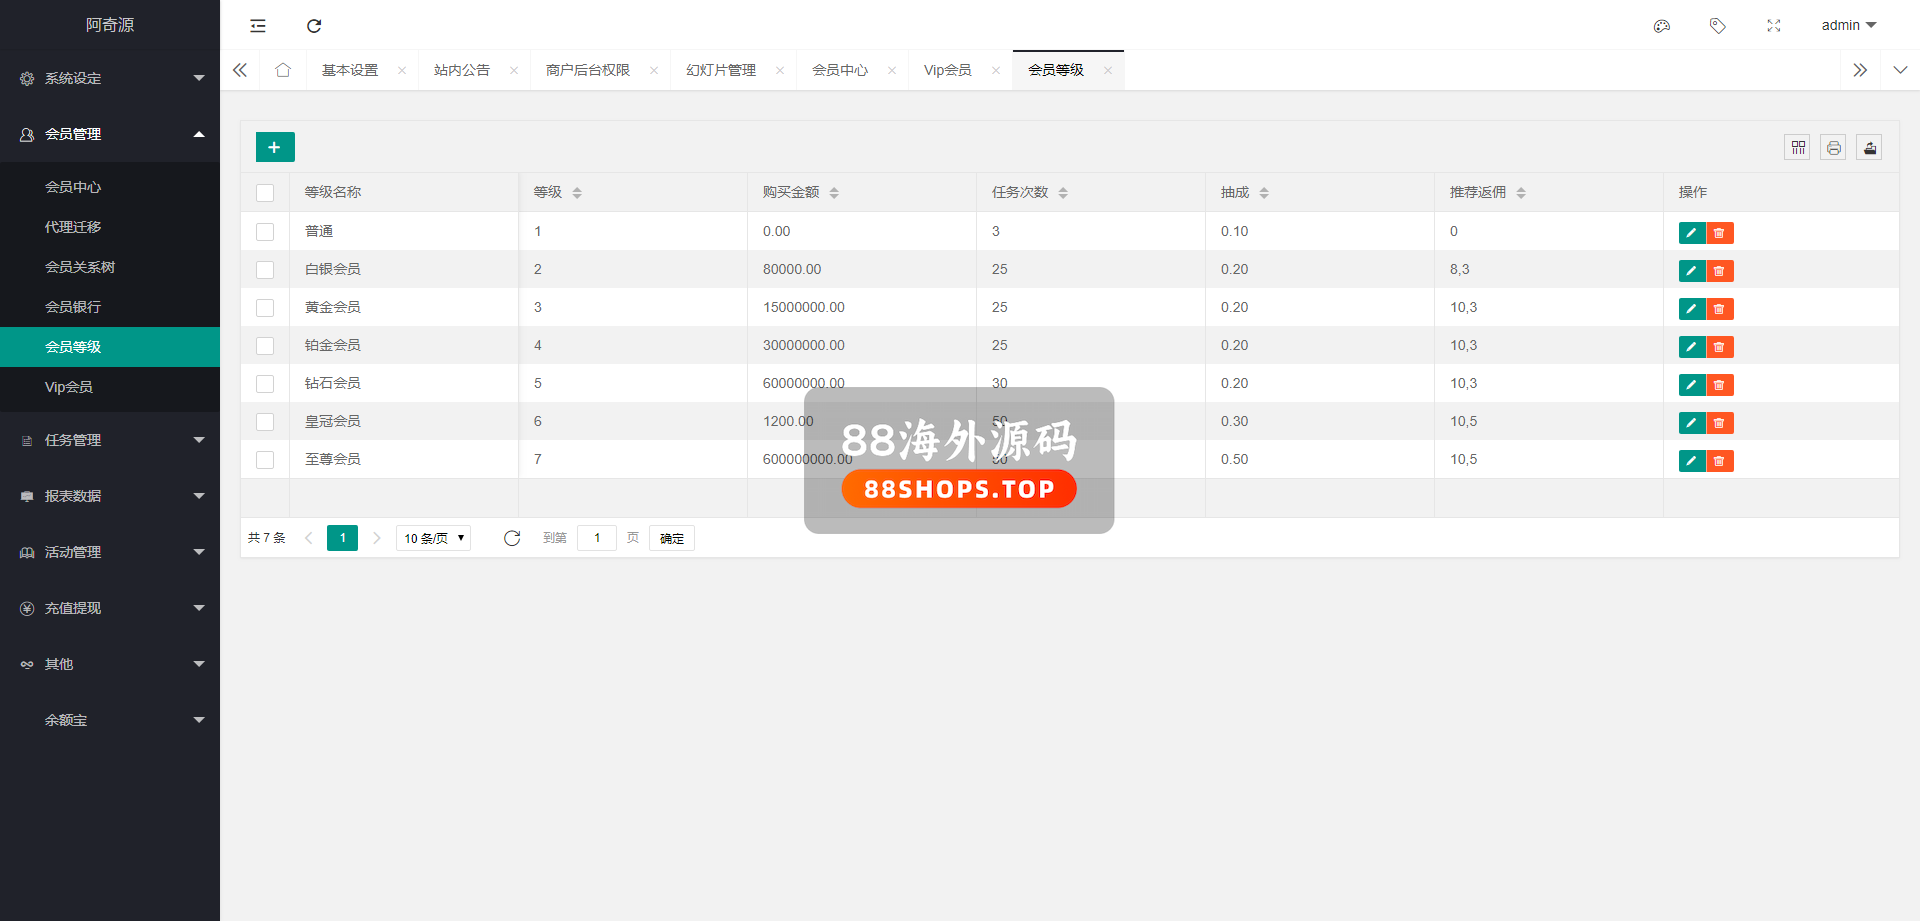
Task: Check the 普通 row checkbox
Action: (265, 232)
